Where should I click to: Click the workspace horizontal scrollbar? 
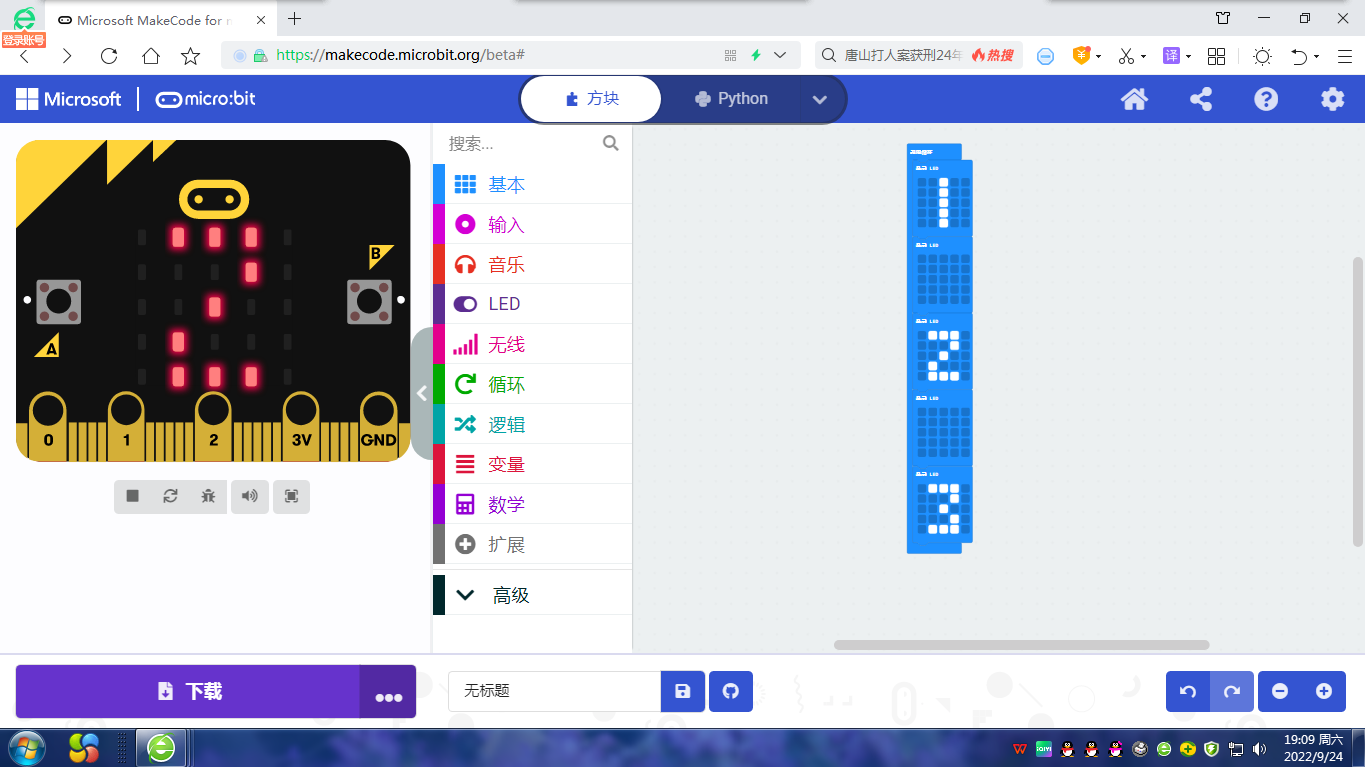point(1021,645)
